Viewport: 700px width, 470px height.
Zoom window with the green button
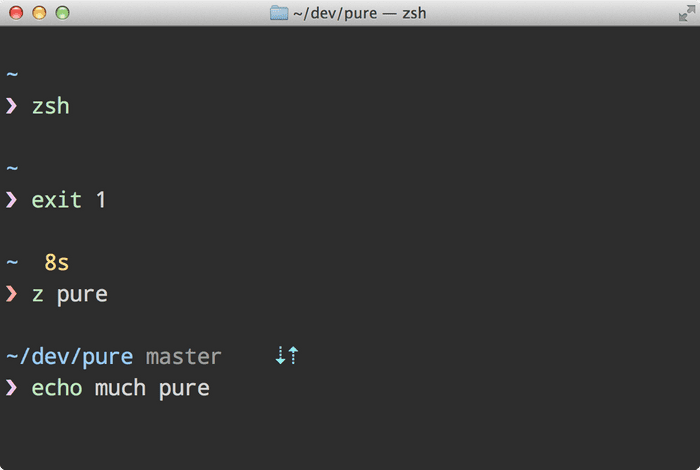coord(62,13)
